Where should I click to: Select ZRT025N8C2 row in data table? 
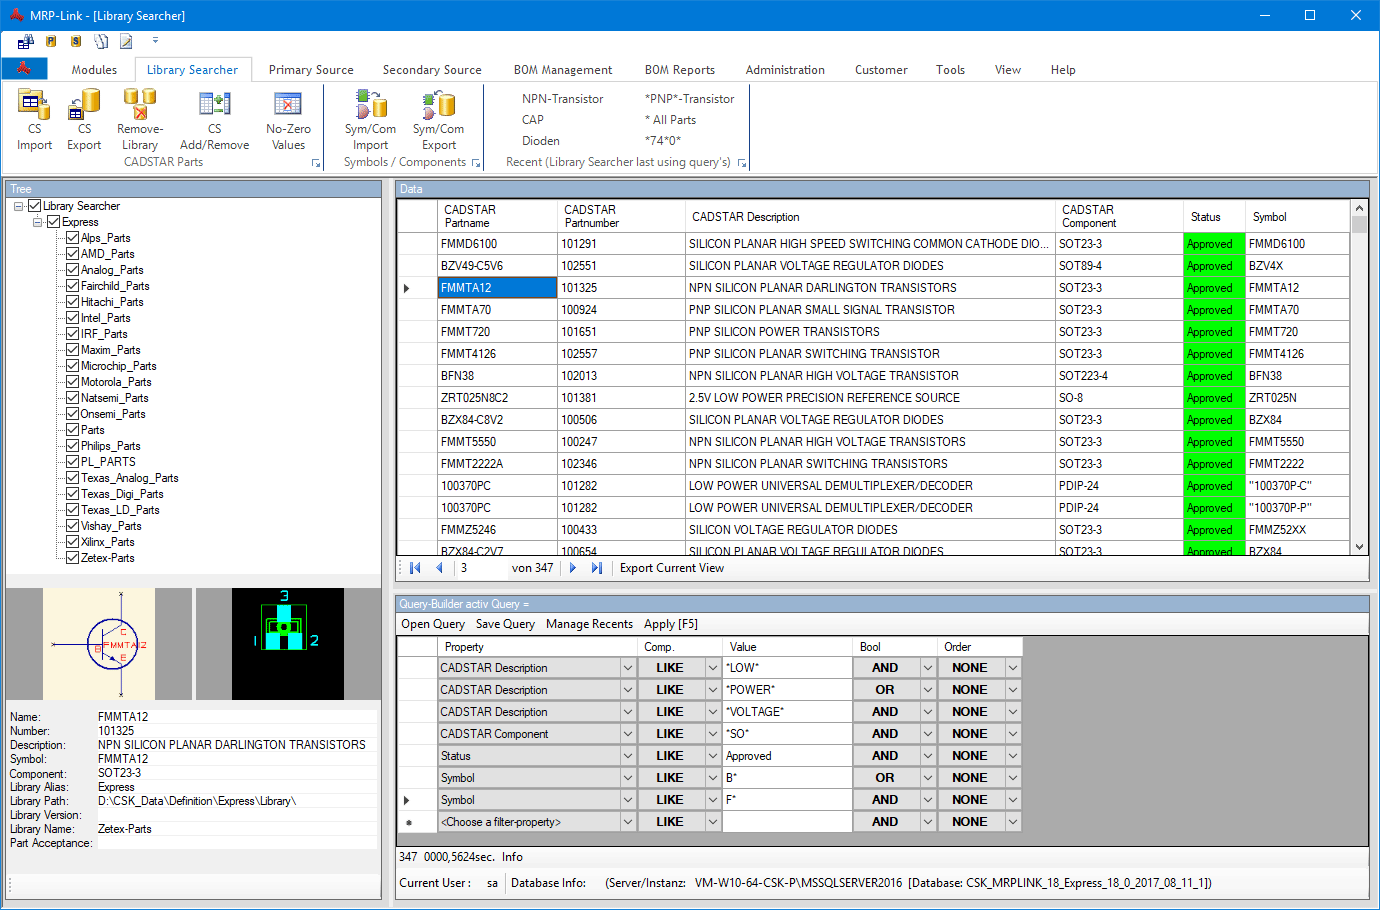874,398
